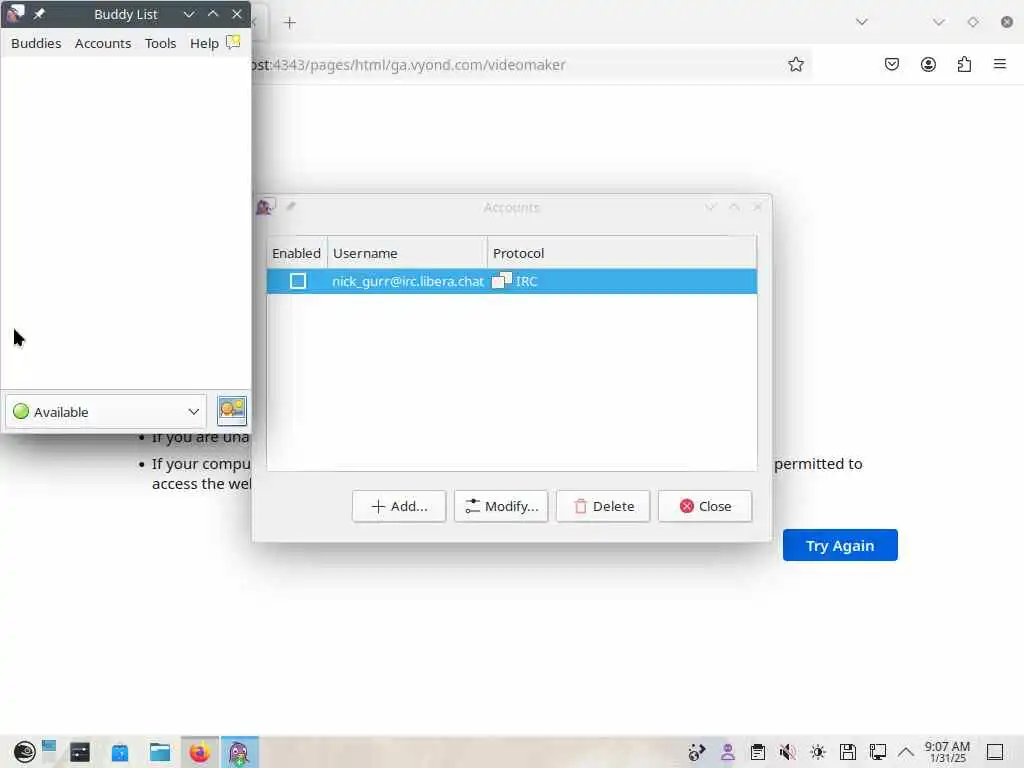1024x768 pixels.
Task: Enable the nick_gurr IRC account checkbox
Action: (x=298, y=281)
